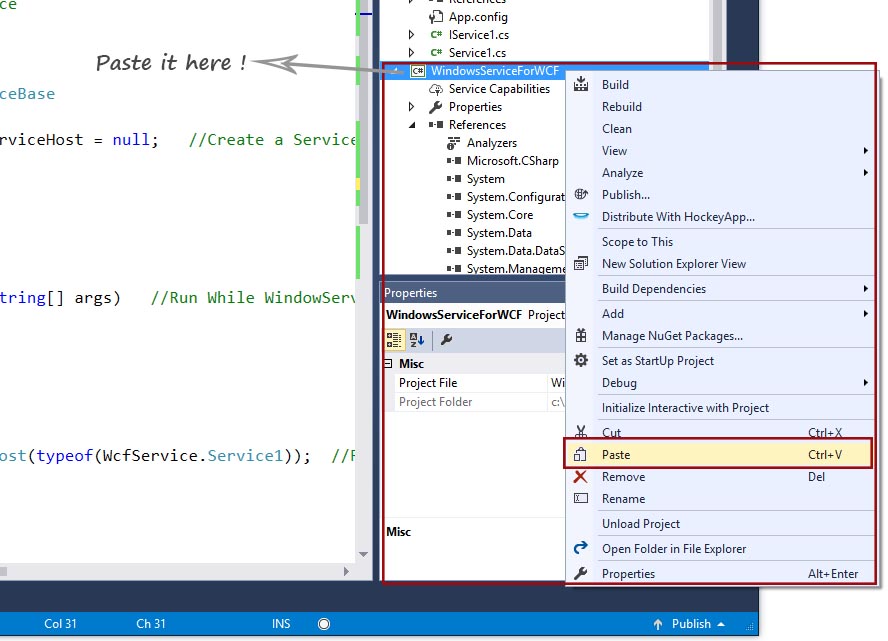
Task: Choose Clean from the context menu
Action: 617,129
